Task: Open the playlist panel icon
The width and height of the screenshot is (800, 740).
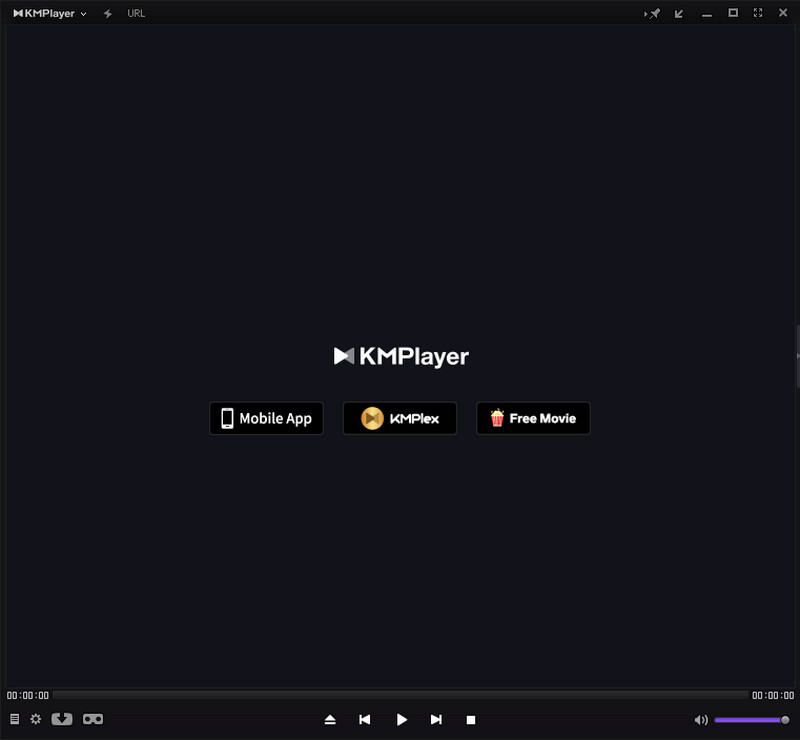Action: pyautogui.click(x=15, y=719)
